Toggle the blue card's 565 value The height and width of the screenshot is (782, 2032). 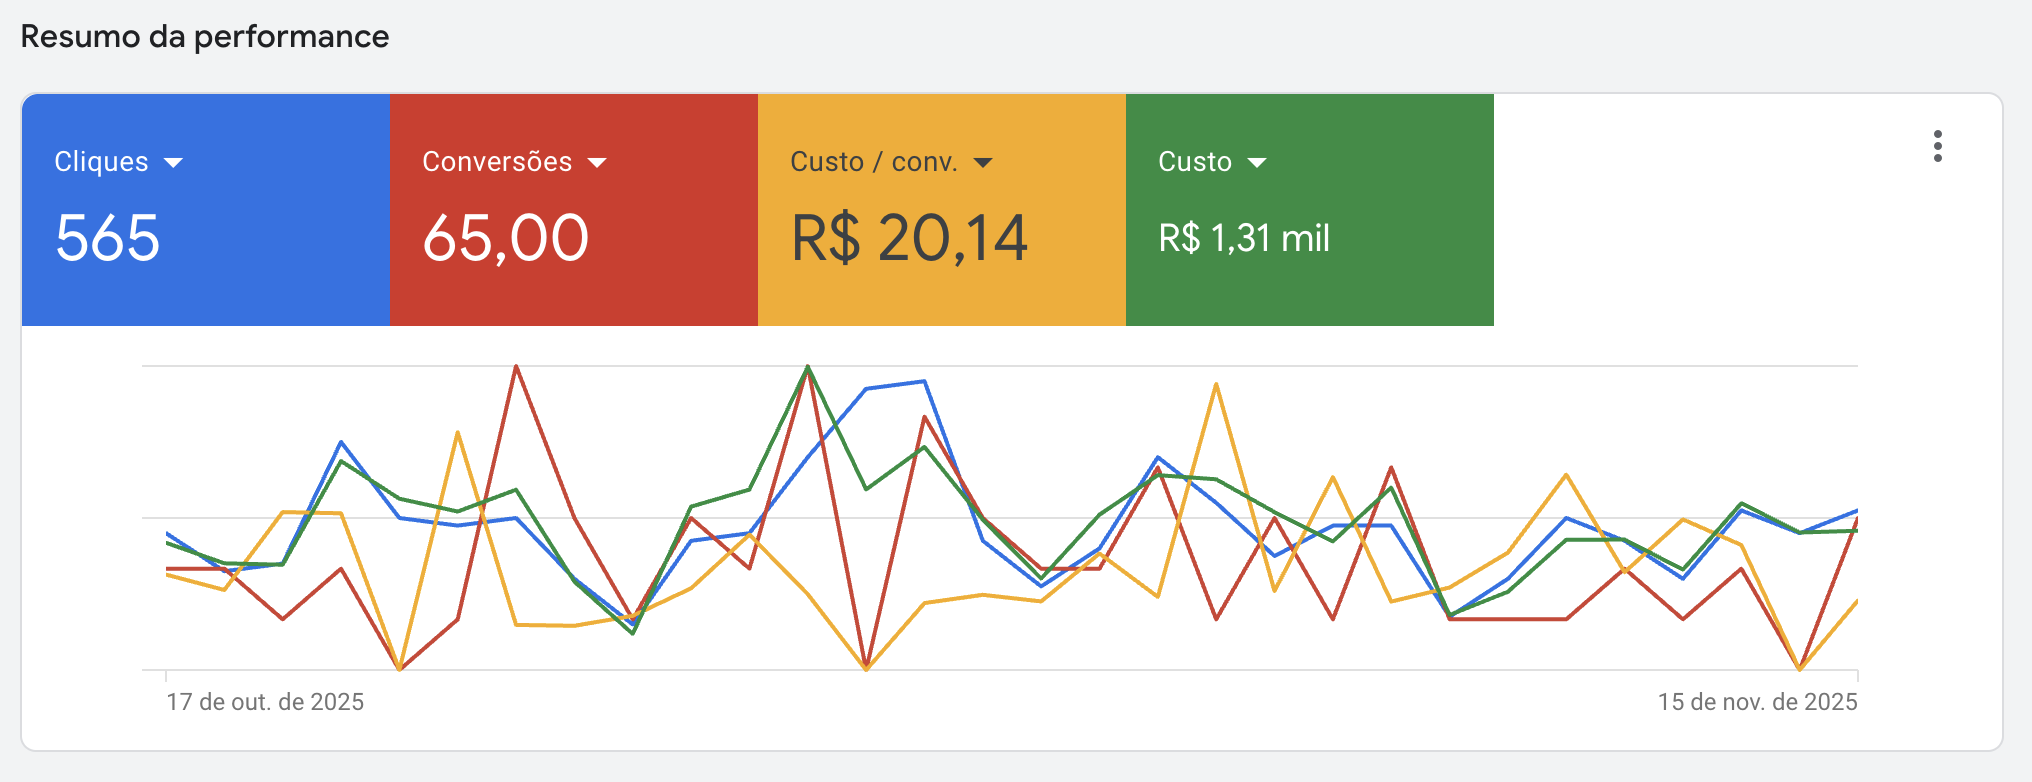[107, 238]
